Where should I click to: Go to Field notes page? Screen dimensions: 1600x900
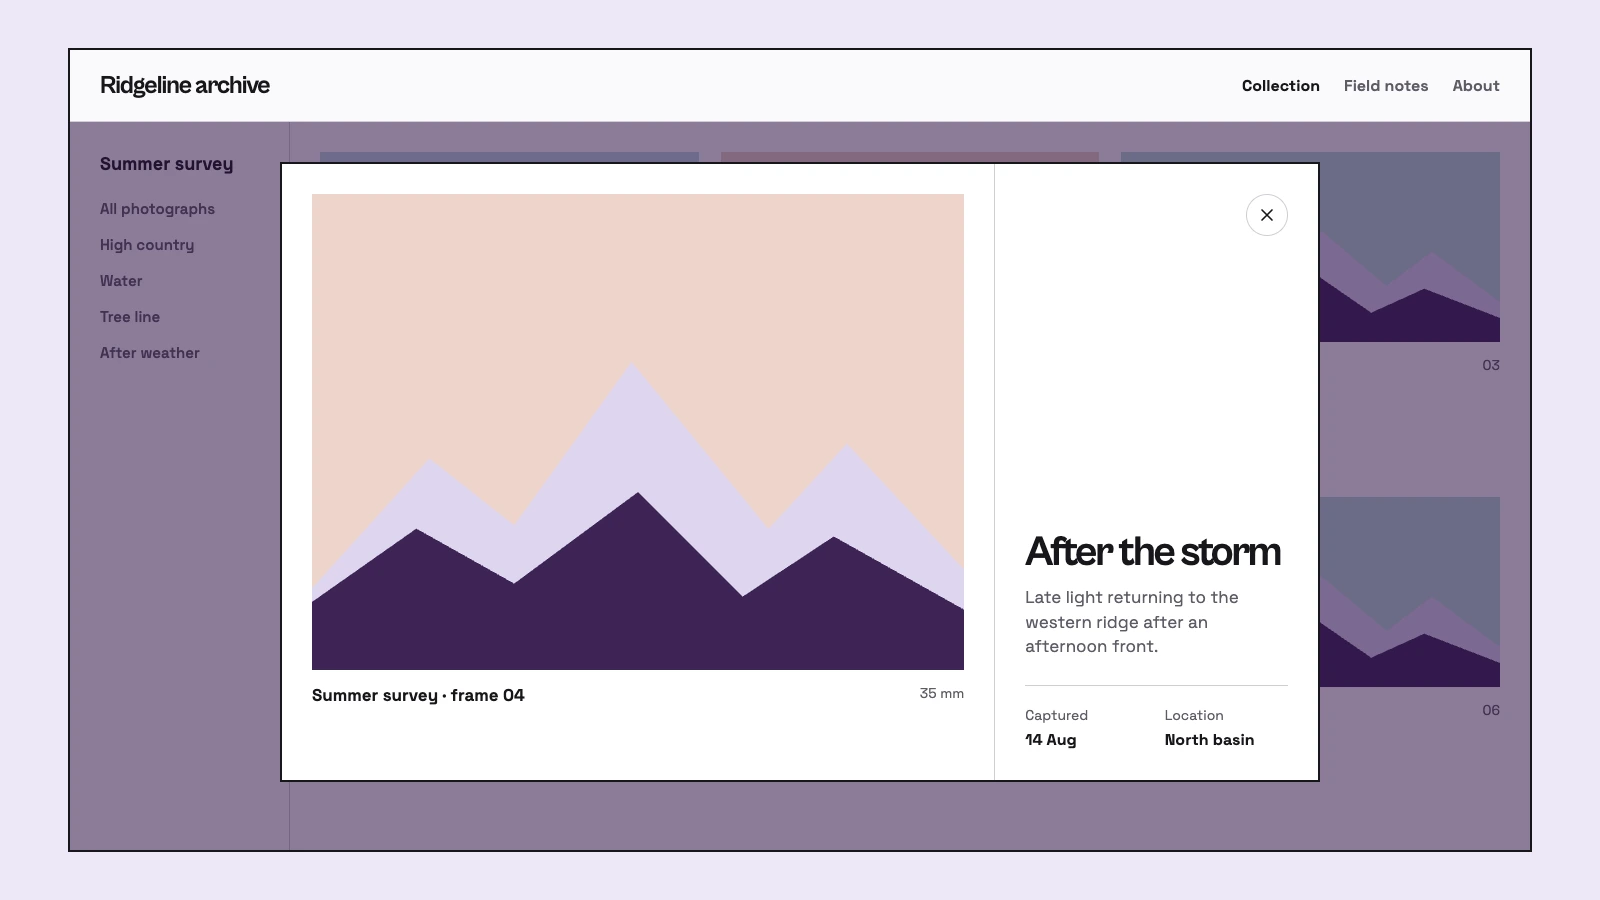pos(1386,86)
